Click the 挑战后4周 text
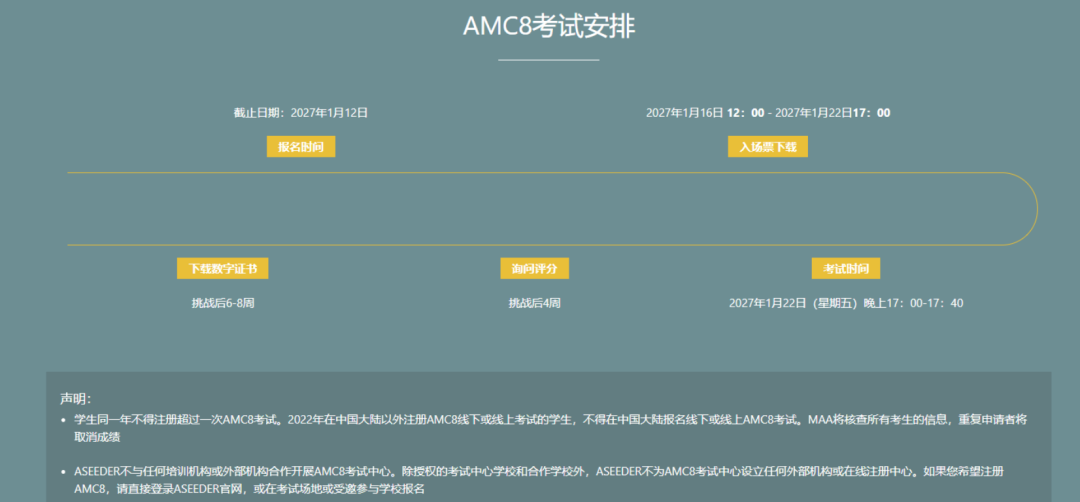This screenshot has width=1080, height=502. point(534,303)
